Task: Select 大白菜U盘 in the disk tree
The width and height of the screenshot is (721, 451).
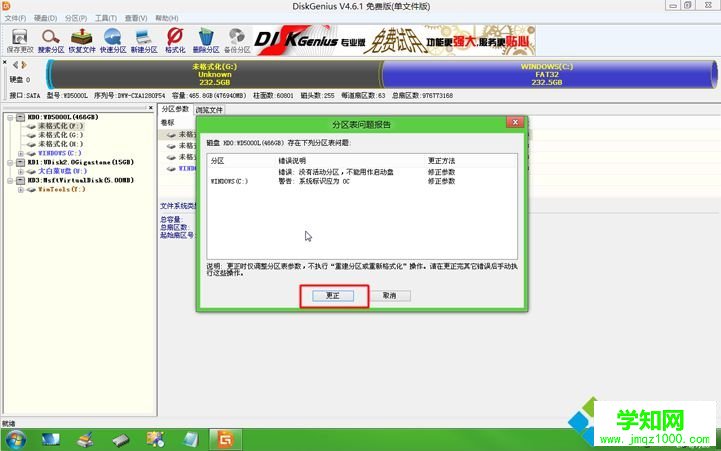Action: (x=62, y=171)
